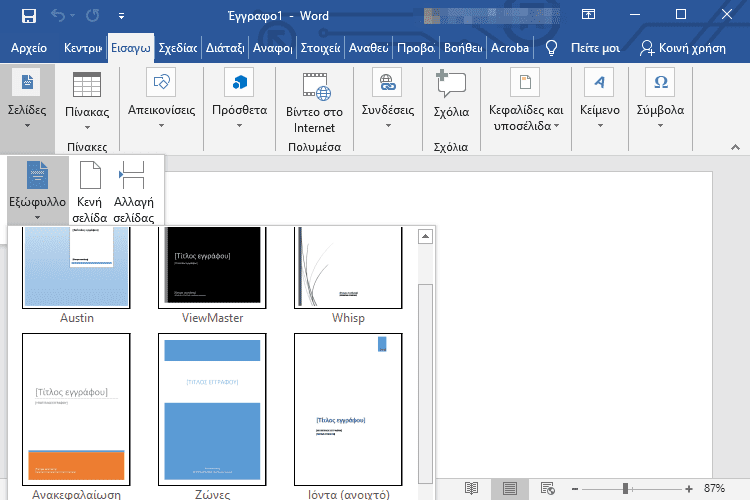Switch to the Σχεδίαση ribbon tab
This screenshot has height=500, width=750.
click(178, 48)
